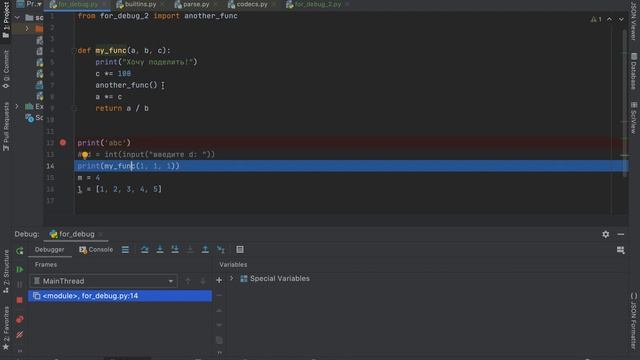Image resolution: width=640 pixels, height=360 pixels.
Task: Go to previous highlighted error
Action: point(609,19)
